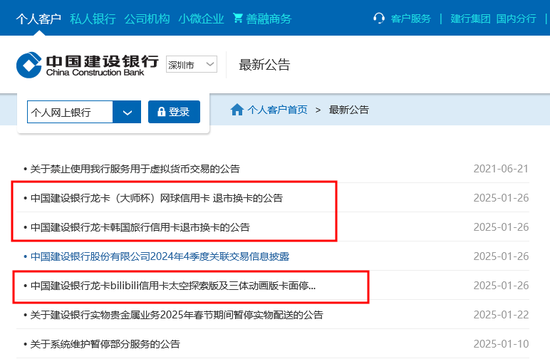550x364 pixels.
Task: Open the 个人客户 tab
Action: (39, 19)
